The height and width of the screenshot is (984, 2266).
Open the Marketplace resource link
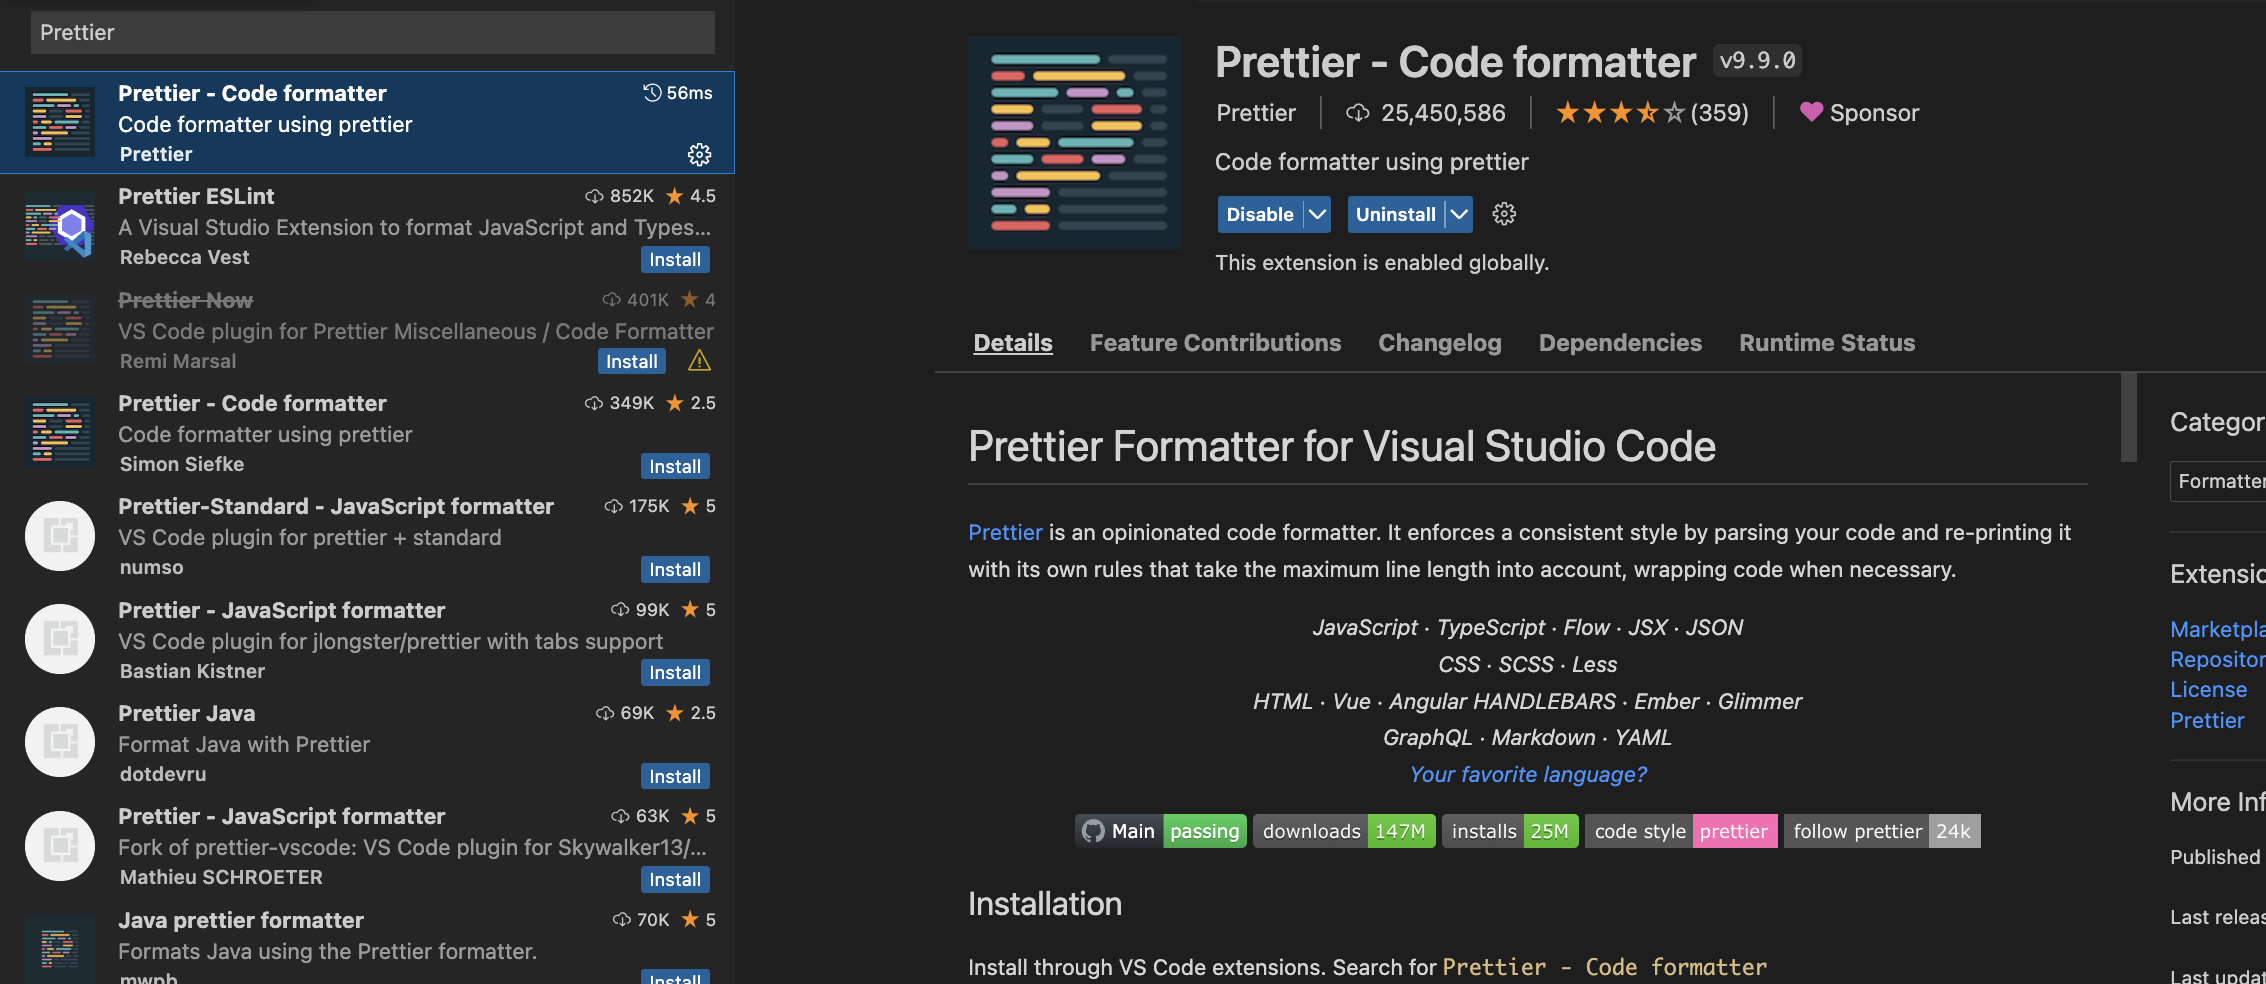click(2217, 629)
